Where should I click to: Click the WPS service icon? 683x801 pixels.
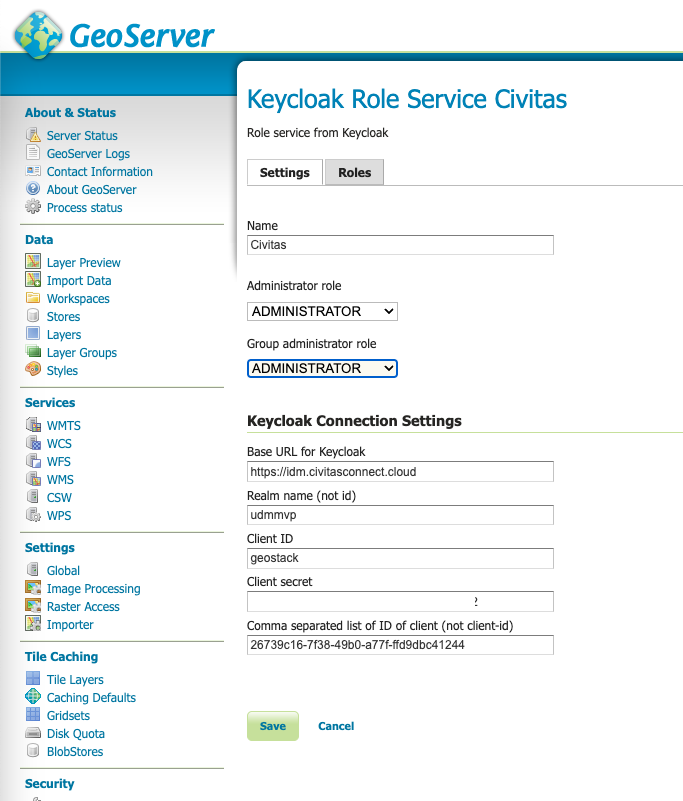pos(33,514)
